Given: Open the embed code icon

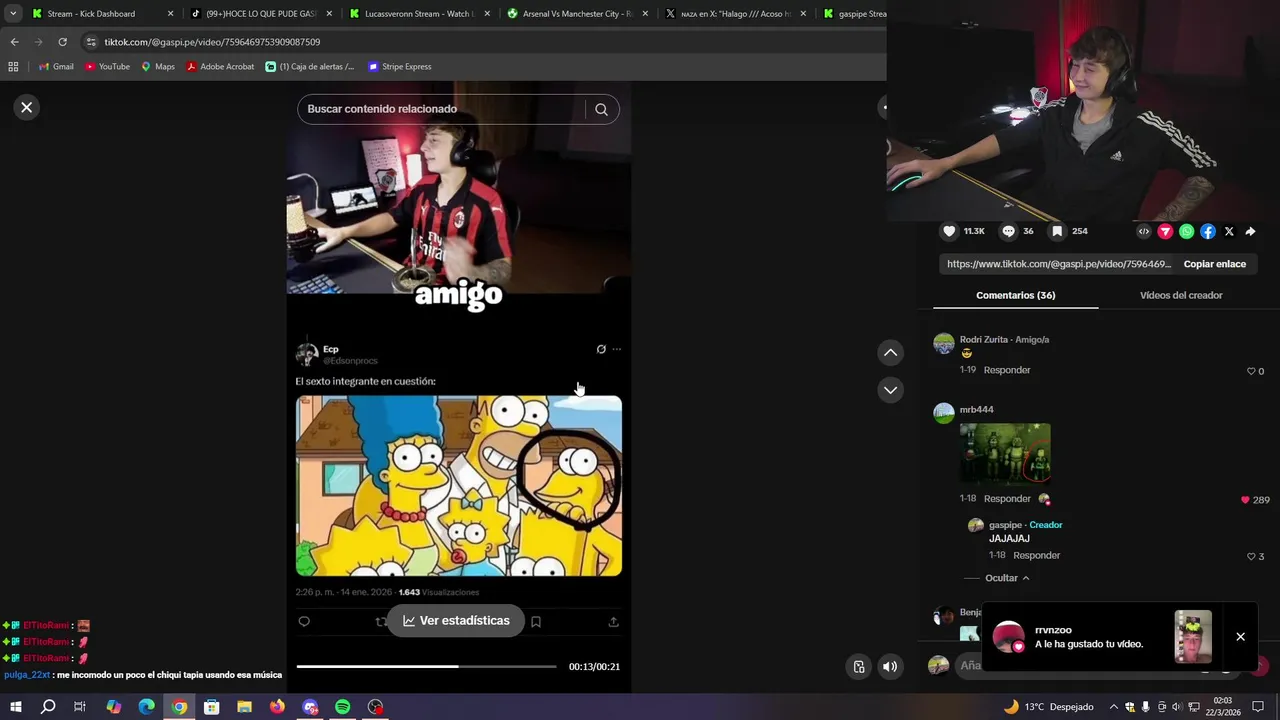Looking at the screenshot, I should coord(1144,231).
